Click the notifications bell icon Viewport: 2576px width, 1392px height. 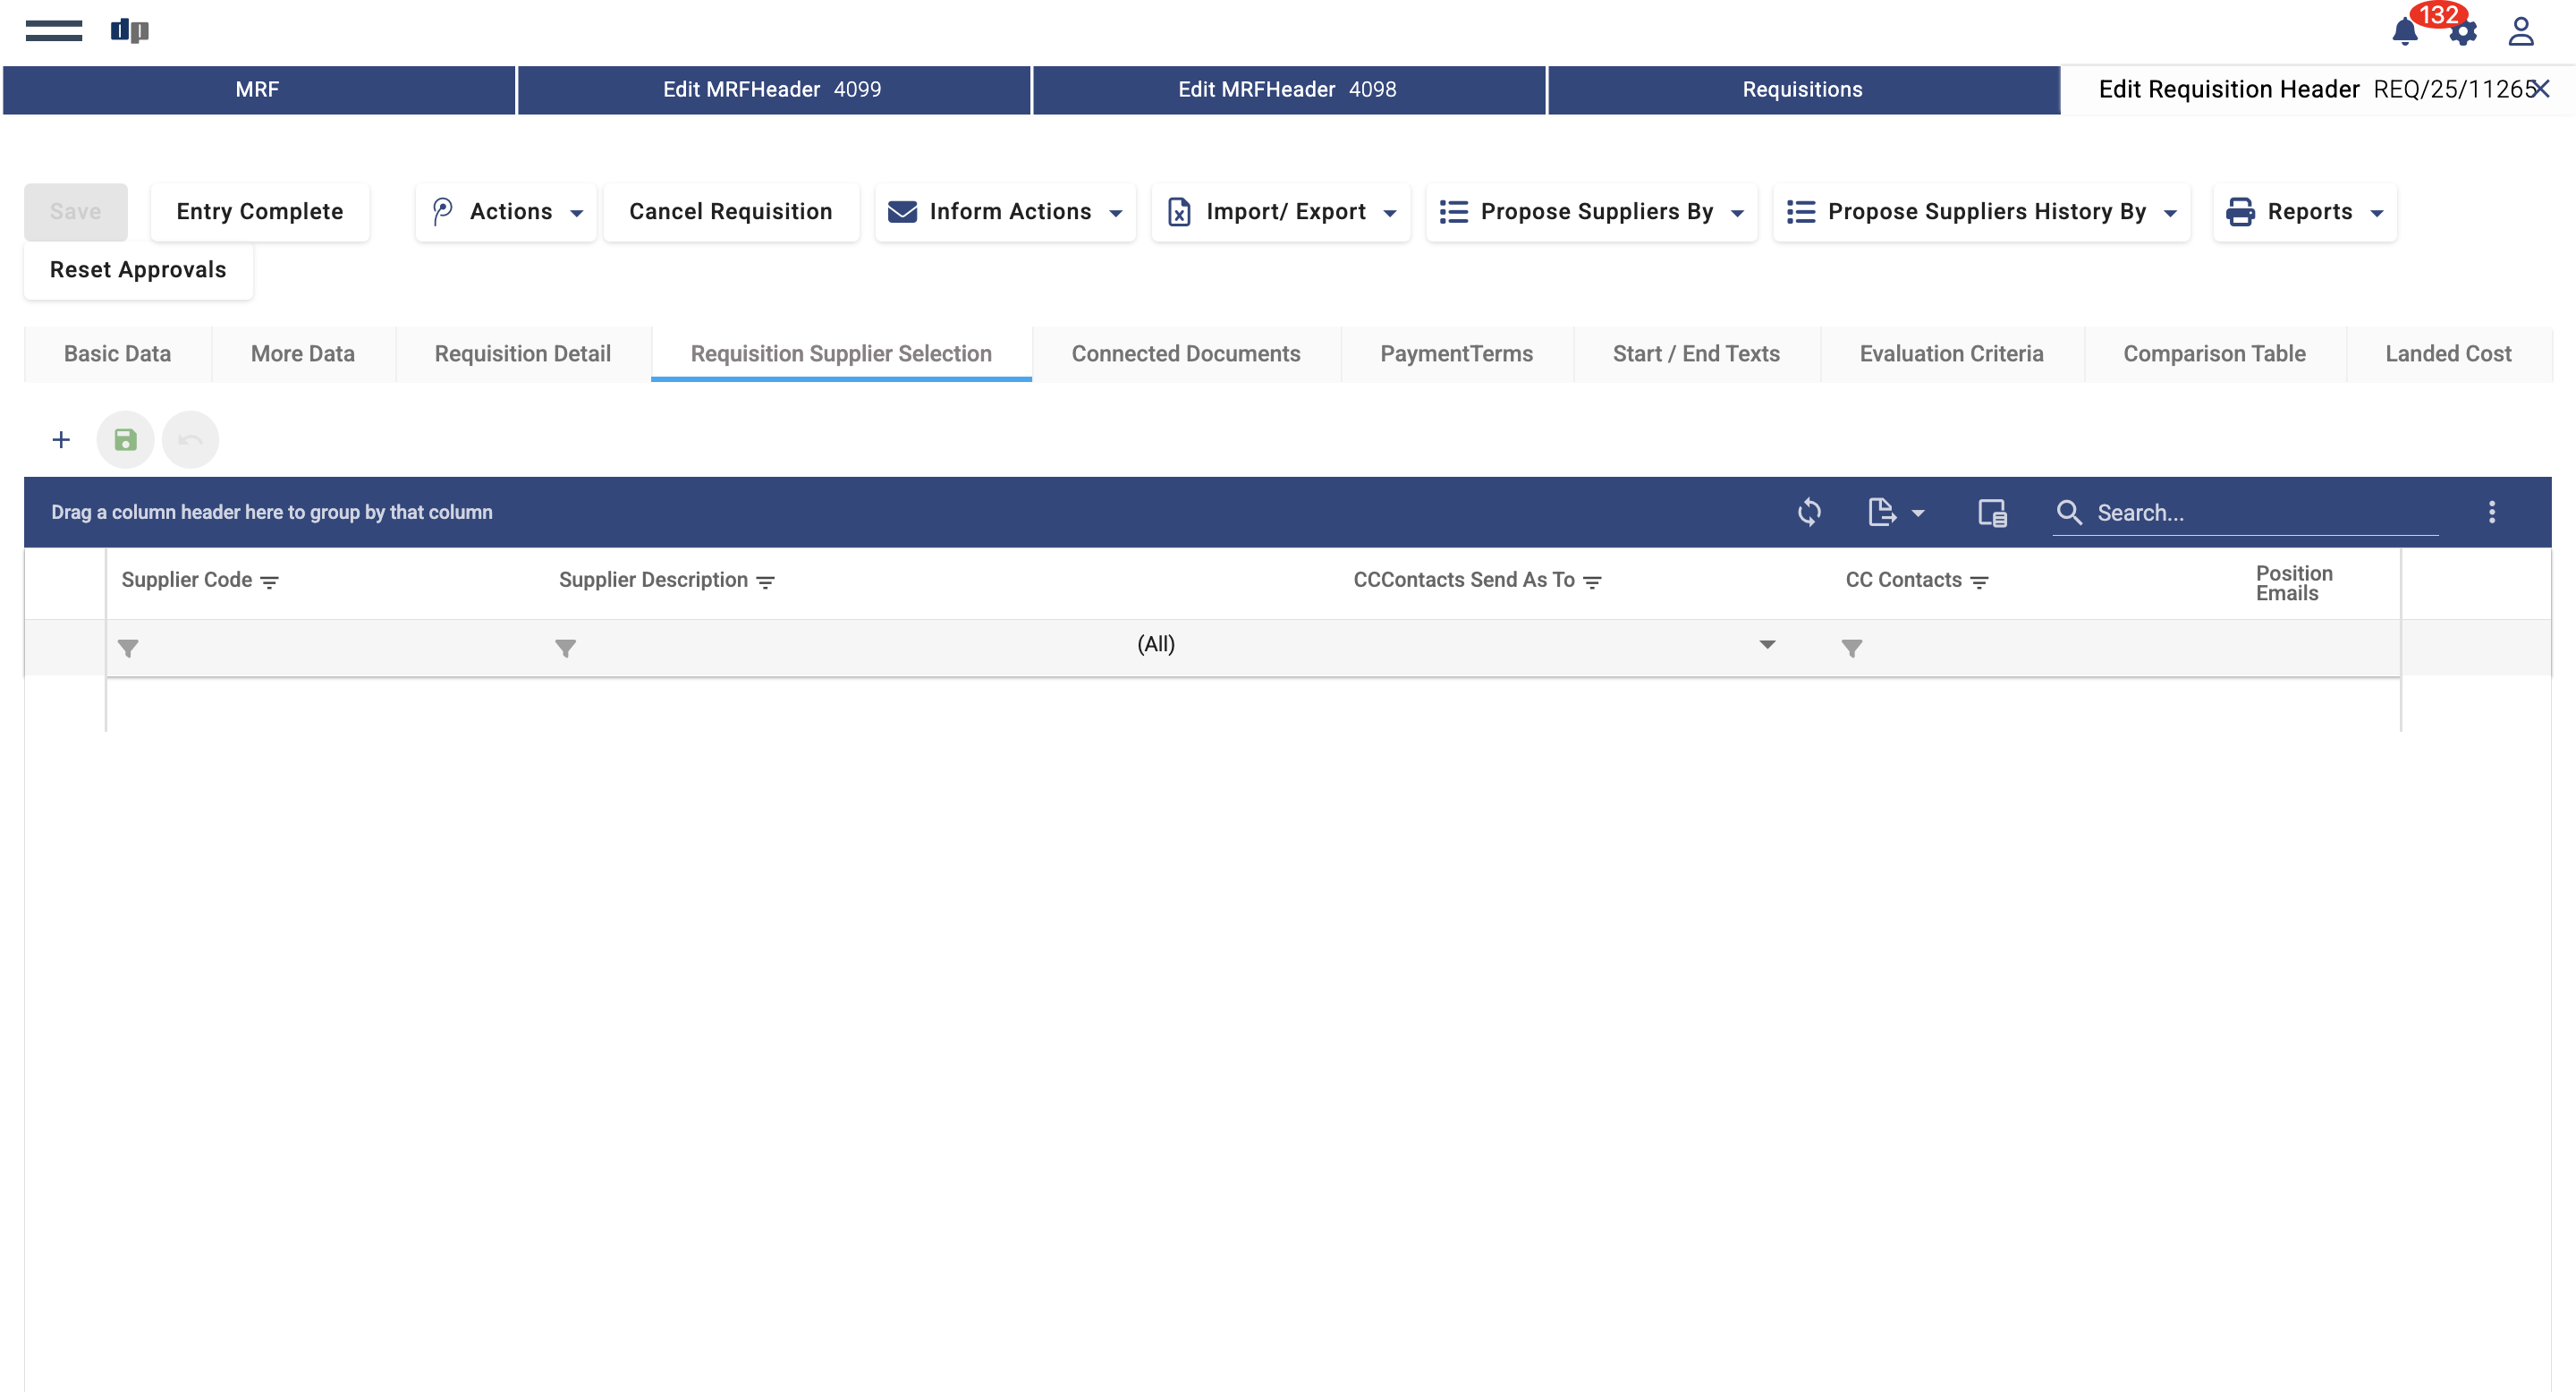[2404, 32]
